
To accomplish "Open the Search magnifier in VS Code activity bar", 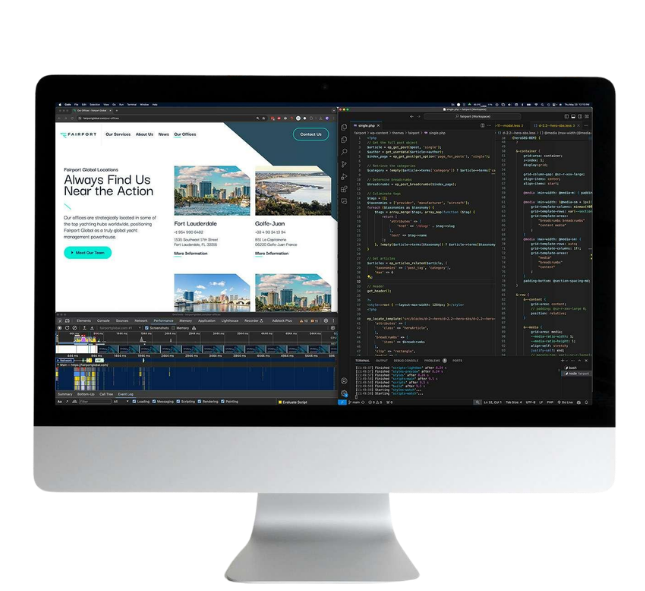I will point(344,152).
